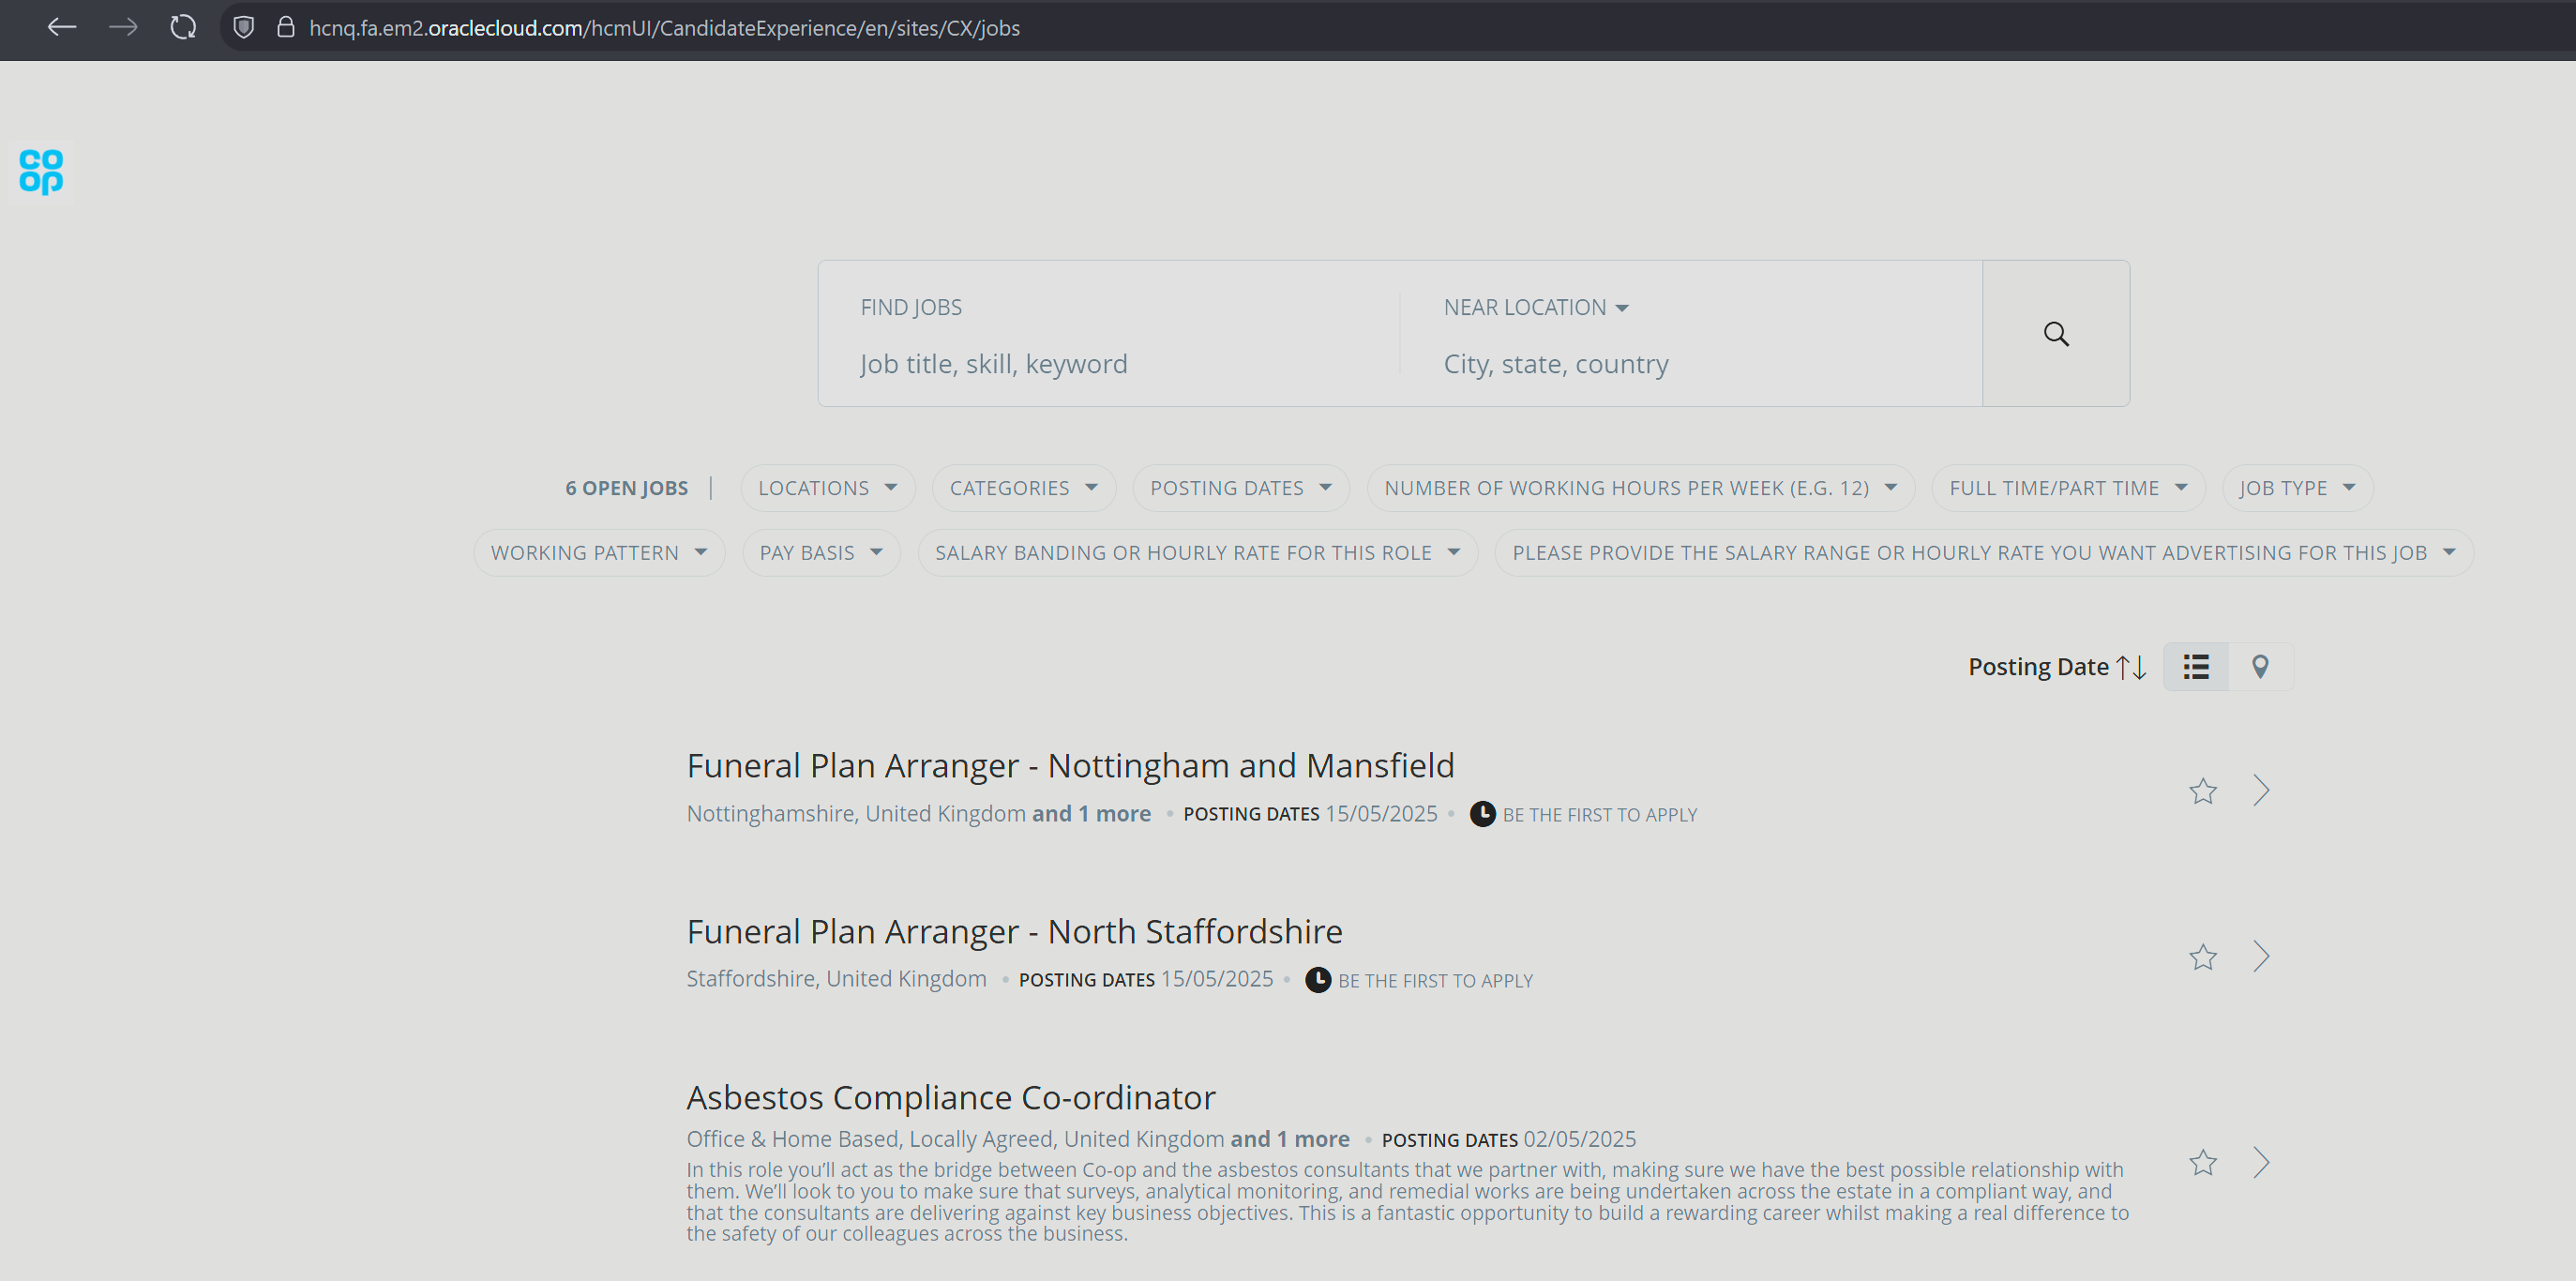Click the FIND JOBS label
2576x1281 pixels.
pyautogui.click(x=911, y=307)
